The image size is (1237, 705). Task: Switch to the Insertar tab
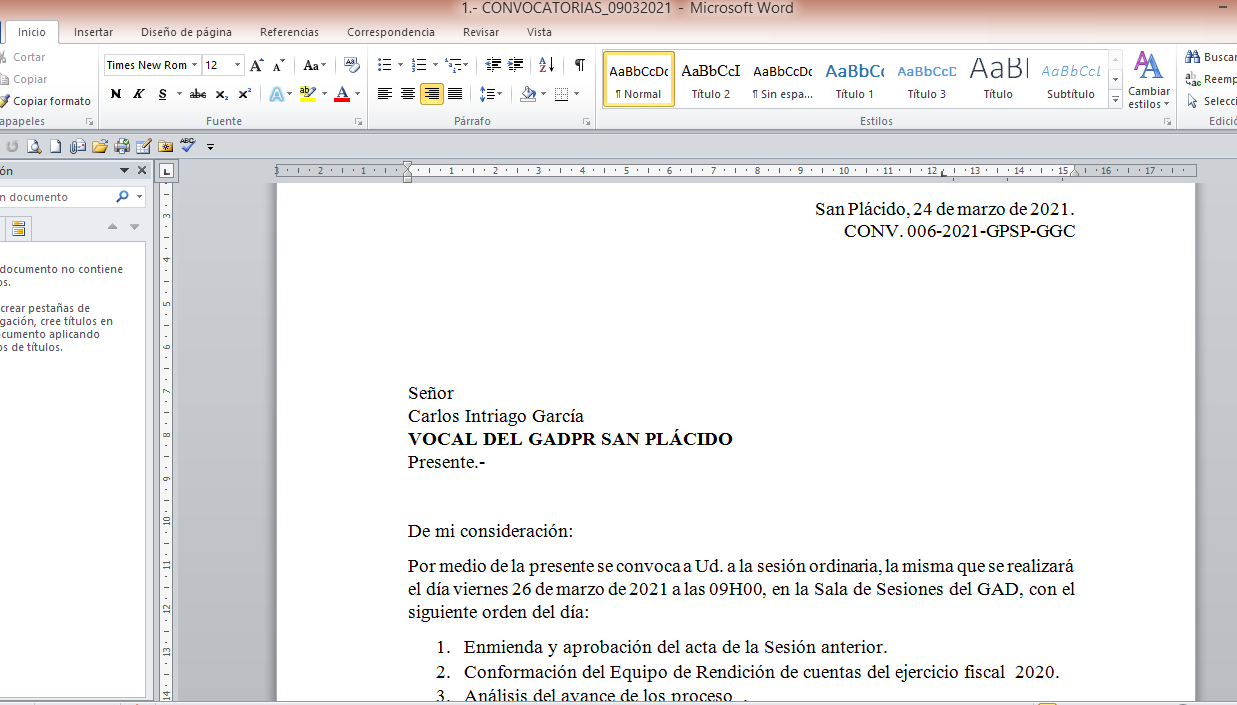[x=93, y=32]
